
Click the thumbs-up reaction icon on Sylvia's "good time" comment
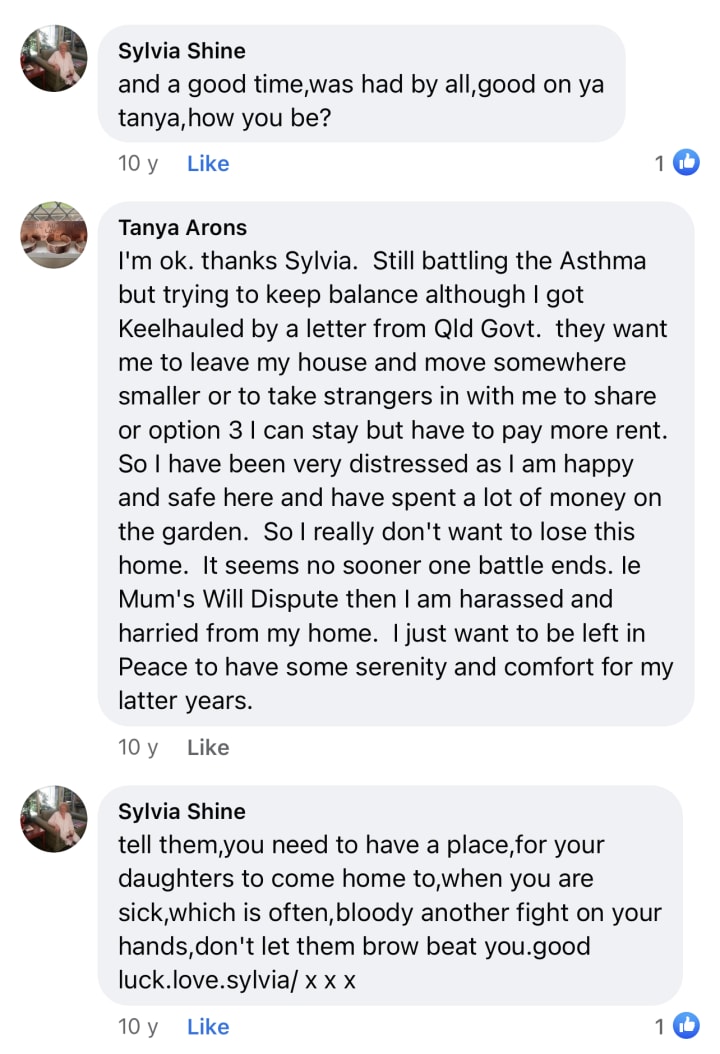pos(686,163)
